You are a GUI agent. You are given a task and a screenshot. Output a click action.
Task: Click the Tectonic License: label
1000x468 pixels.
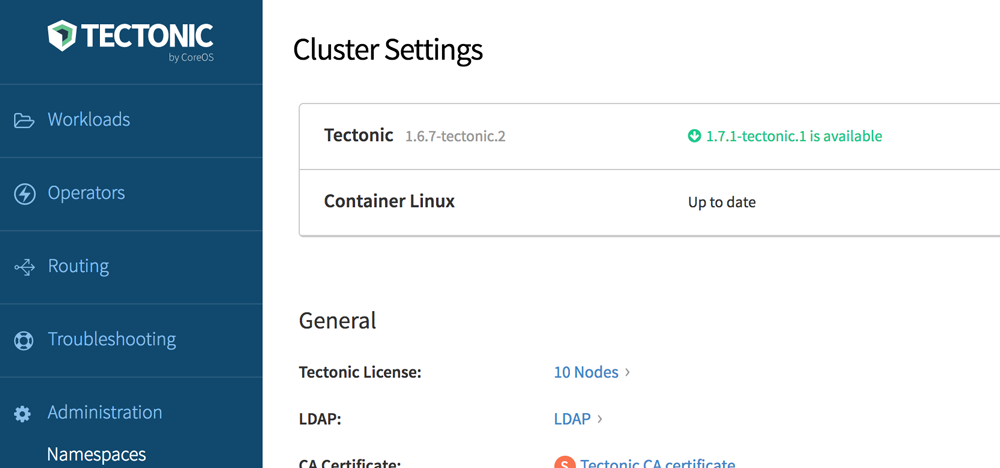pos(360,372)
